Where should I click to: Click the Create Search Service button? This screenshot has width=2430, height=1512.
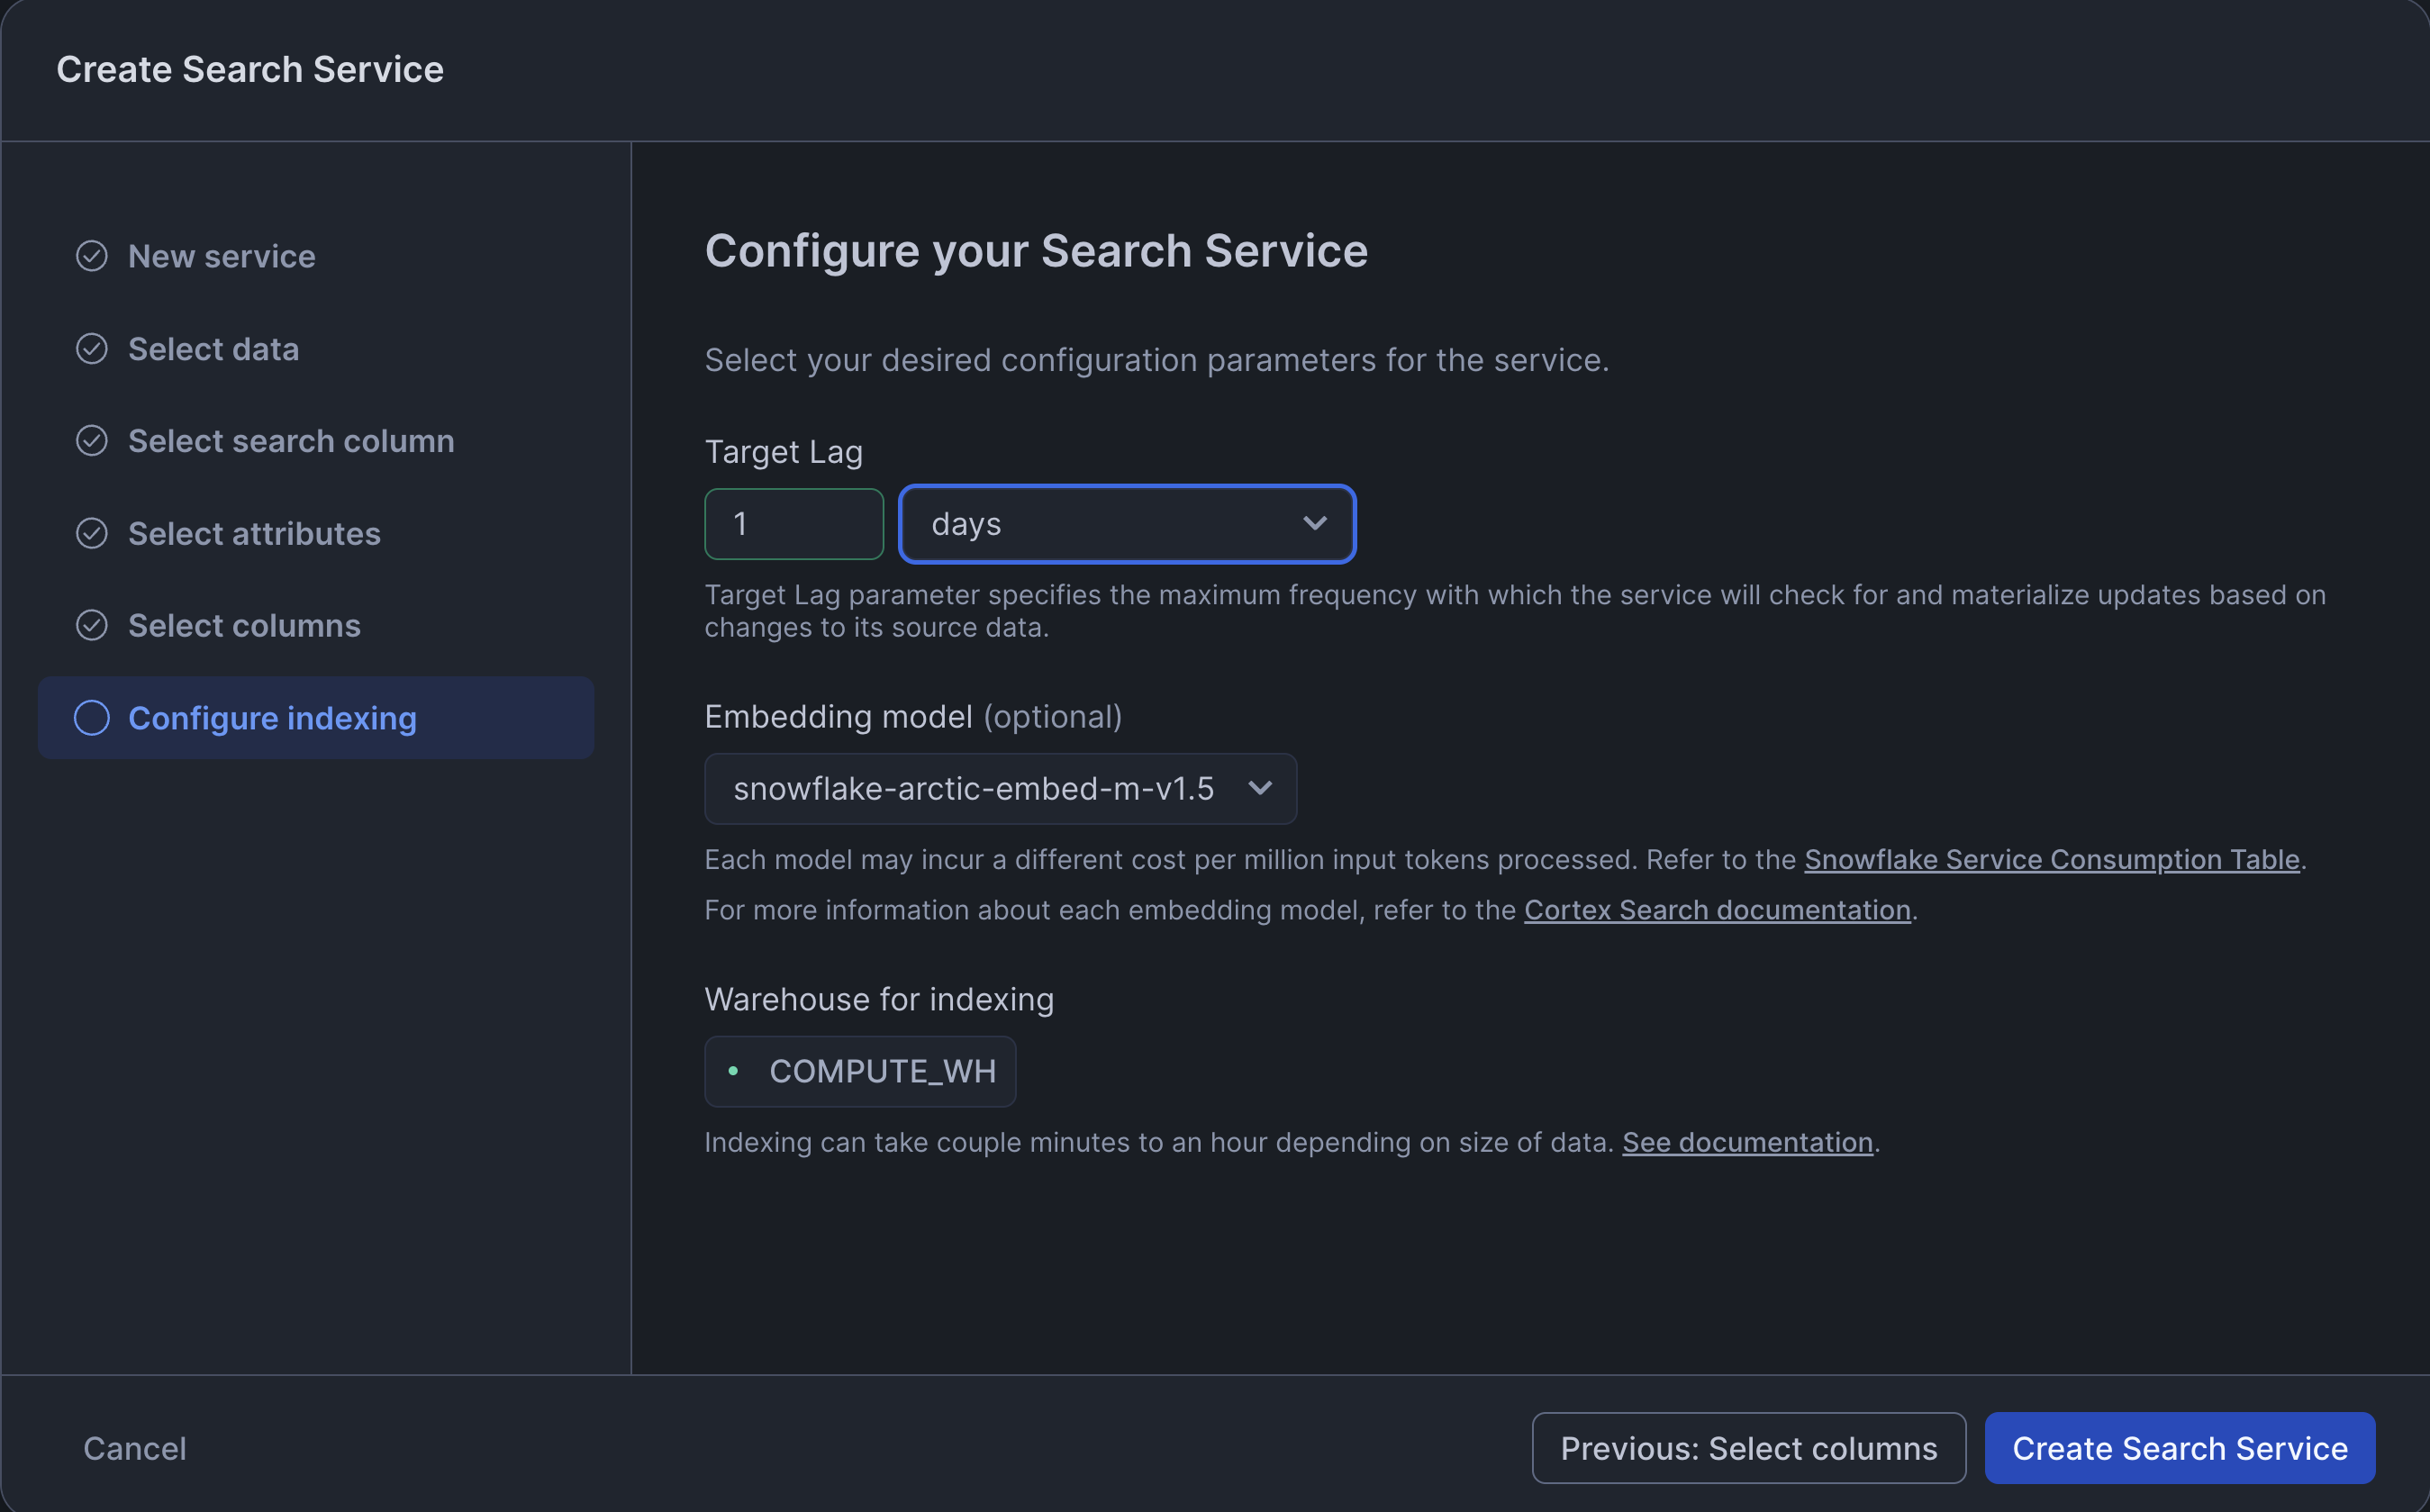pos(2179,1447)
